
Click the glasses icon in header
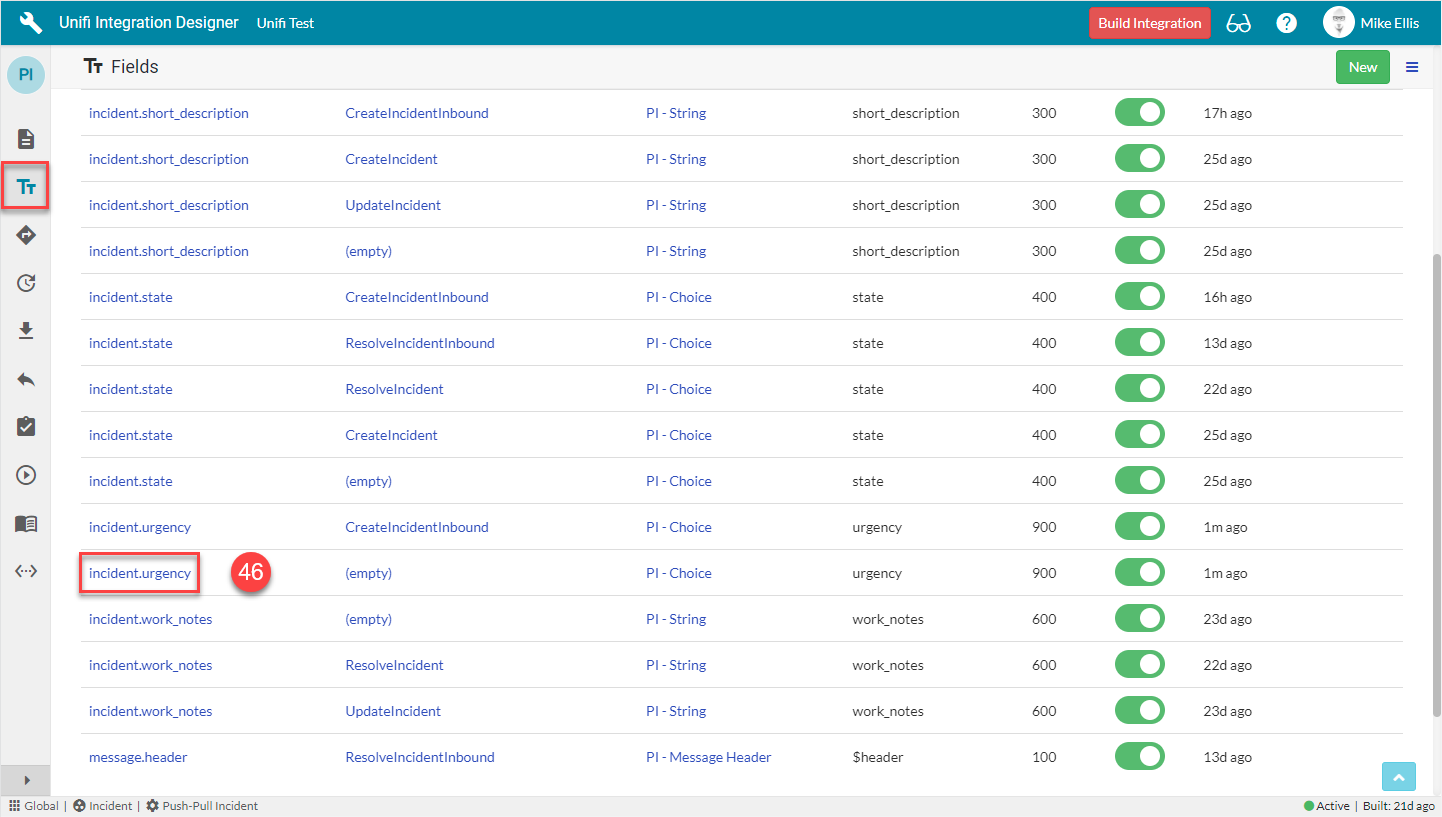(1238, 23)
